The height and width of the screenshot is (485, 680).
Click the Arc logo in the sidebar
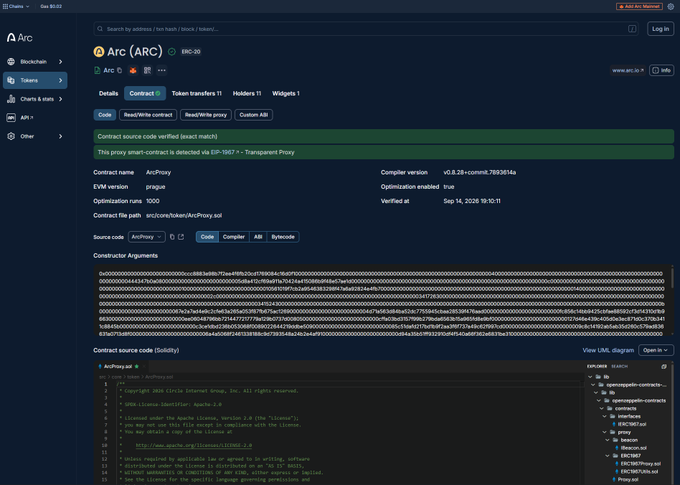[20, 38]
